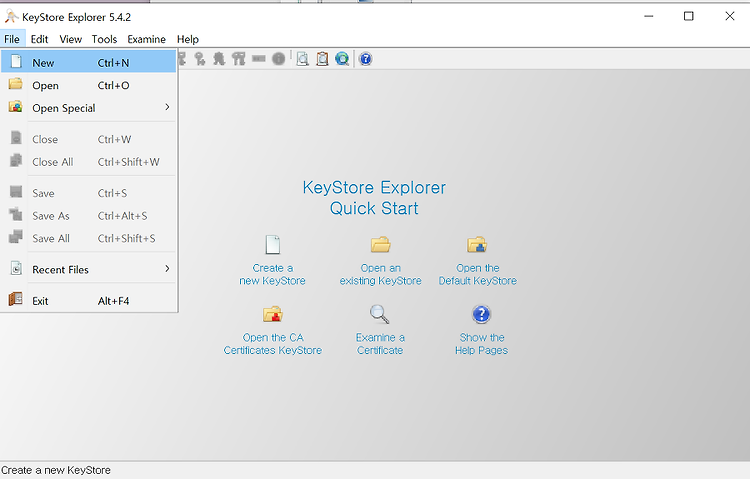
Task: Click the magnifier icon above Examine a Certificate
Action: pos(379,314)
